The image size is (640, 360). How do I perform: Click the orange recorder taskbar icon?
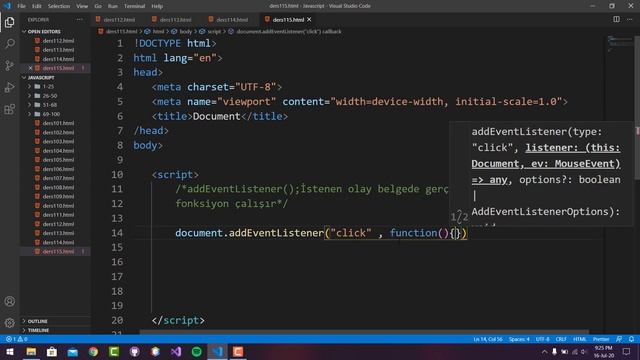238,351
